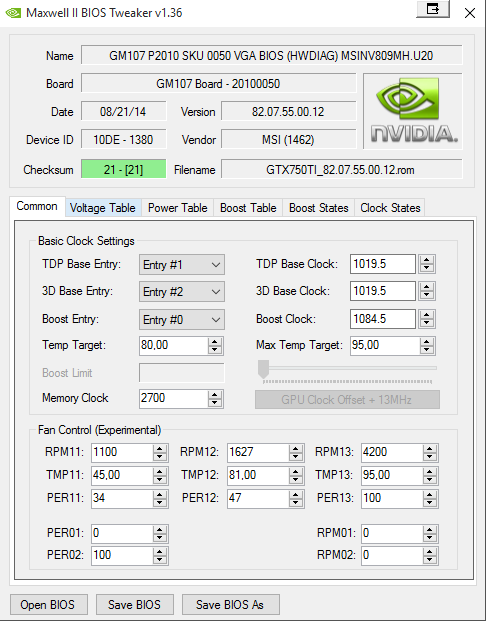Screen dimensions: 486x621
Task: Click Open BIOS button
Action: click(48, 605)
